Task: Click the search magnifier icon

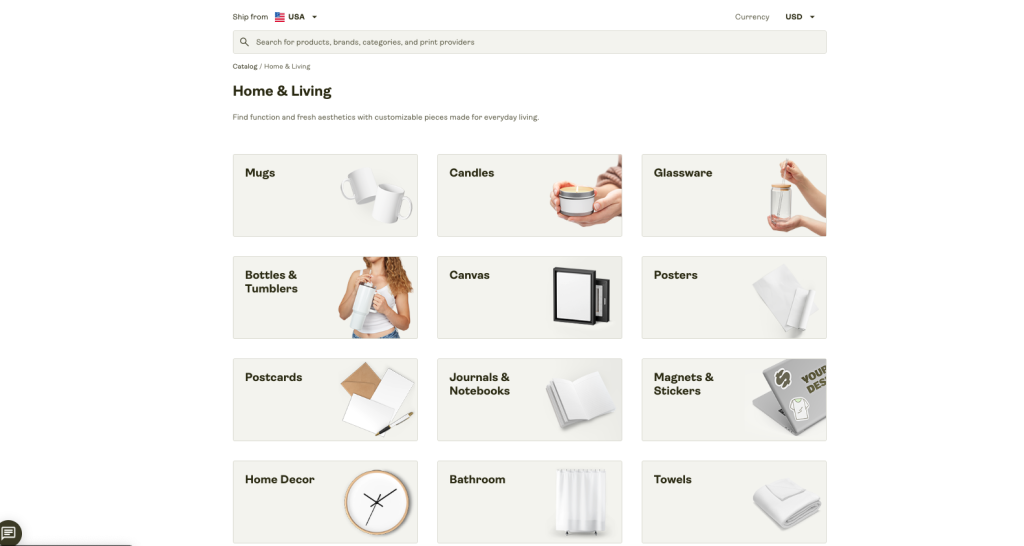Action: pyautogui.click(x=244, y=42)
